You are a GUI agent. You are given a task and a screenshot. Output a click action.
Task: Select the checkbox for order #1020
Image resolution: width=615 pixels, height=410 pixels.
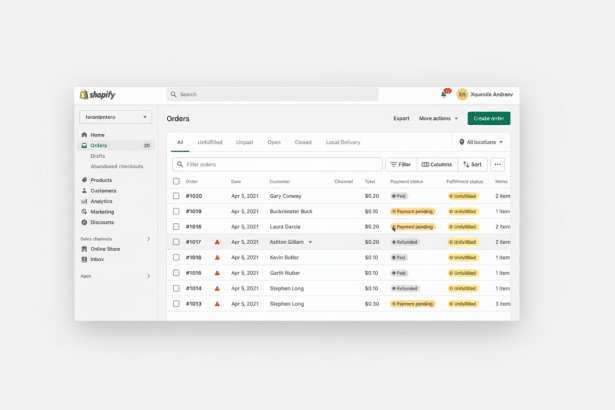coord(176,196)
